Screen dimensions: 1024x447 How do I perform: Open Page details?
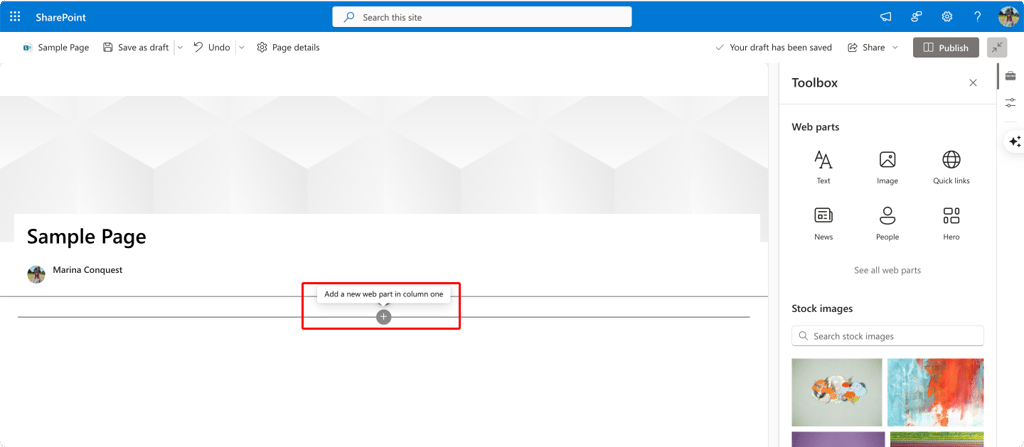click(288, 47)
